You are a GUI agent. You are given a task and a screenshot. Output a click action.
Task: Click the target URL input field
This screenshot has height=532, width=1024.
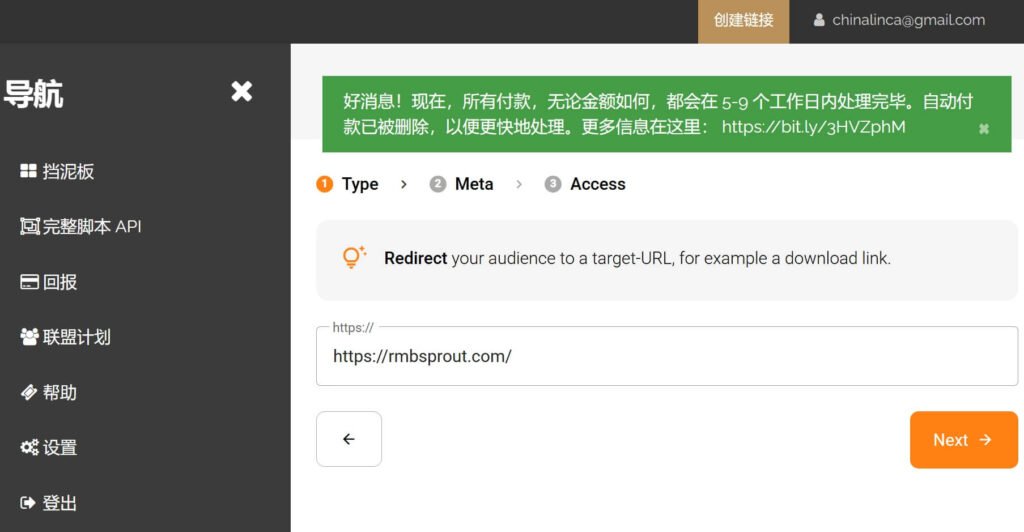coord(666,356)
